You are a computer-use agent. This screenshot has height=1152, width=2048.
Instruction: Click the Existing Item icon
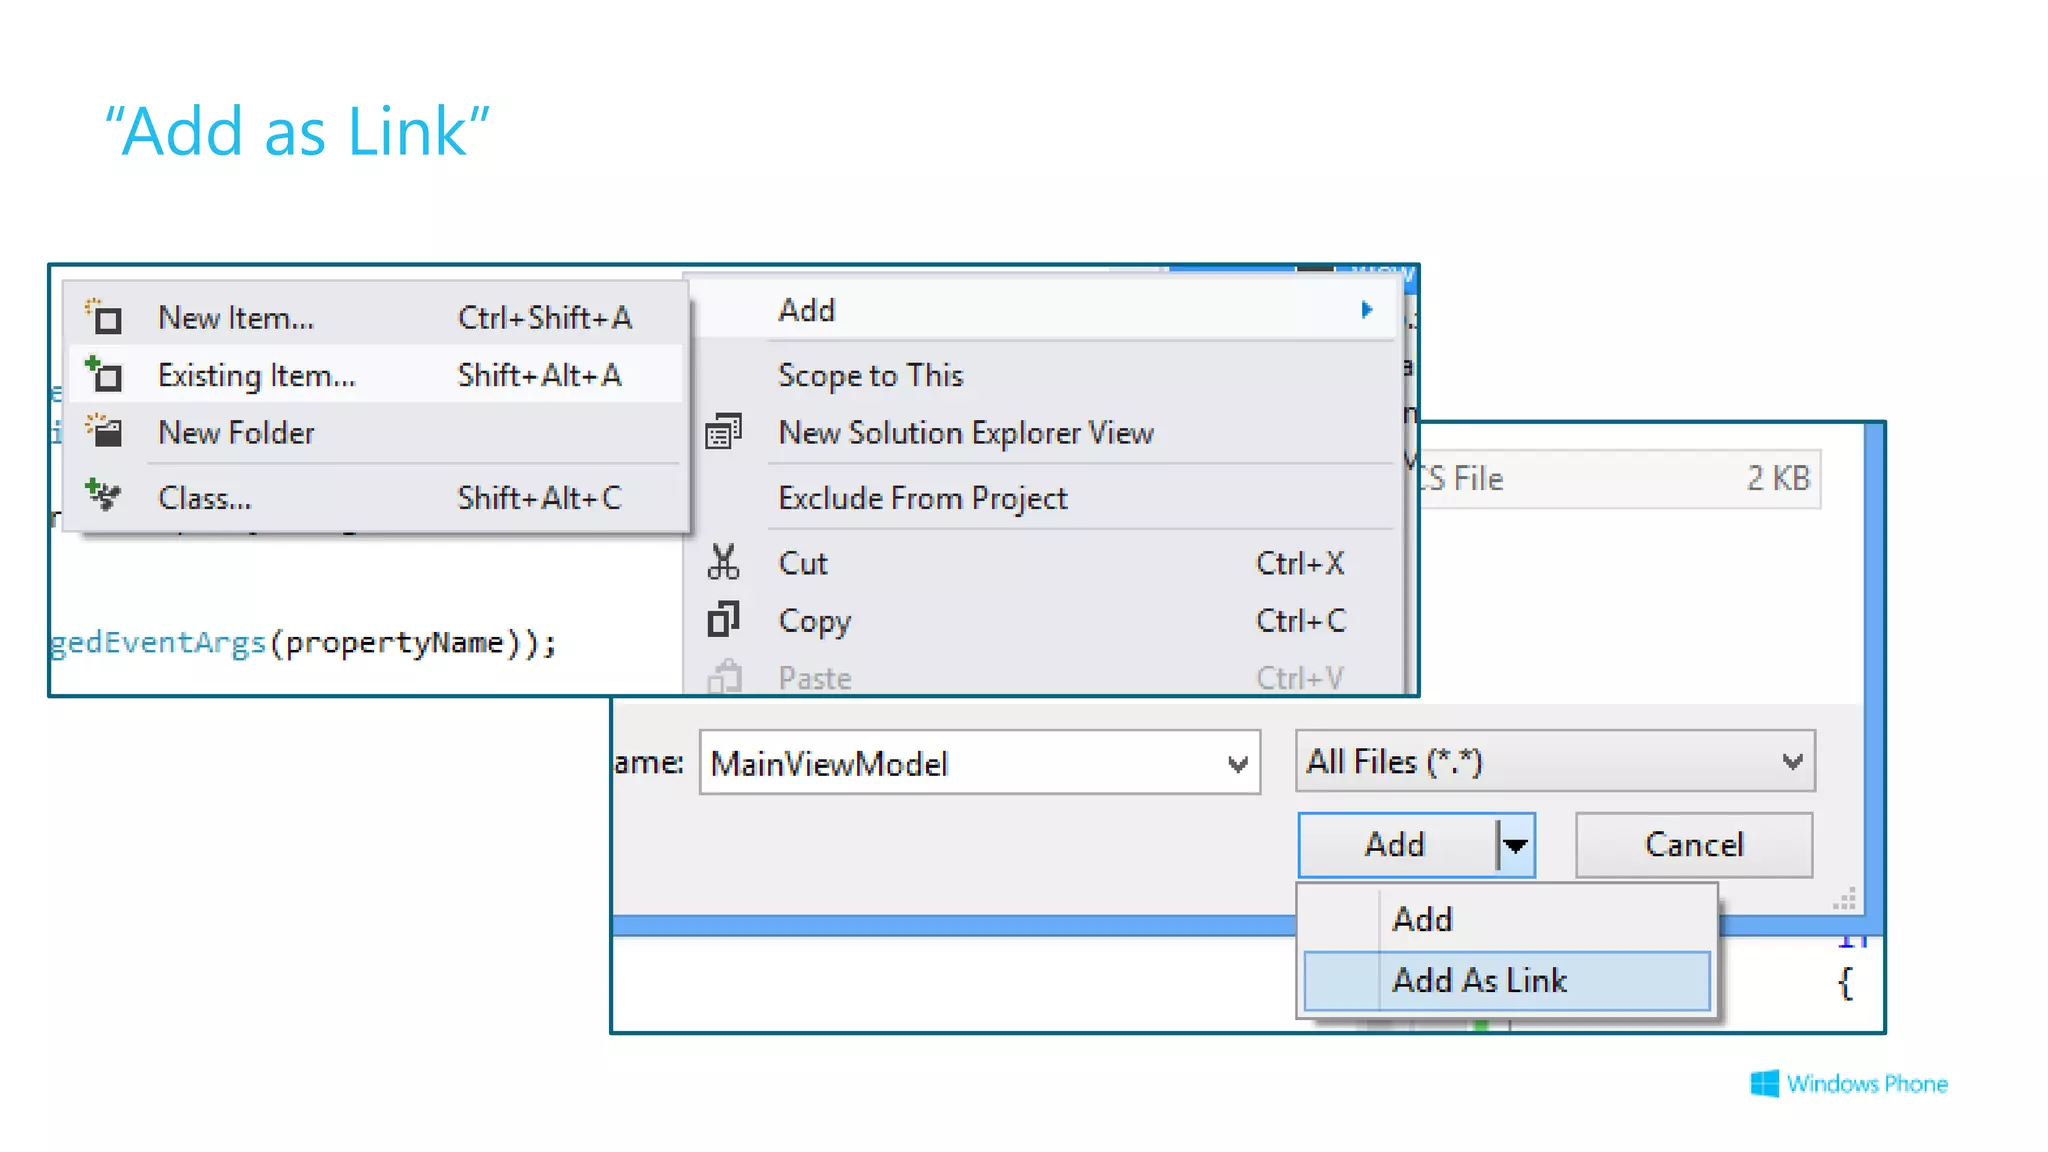pyautogui.click(x=103, y=374)
